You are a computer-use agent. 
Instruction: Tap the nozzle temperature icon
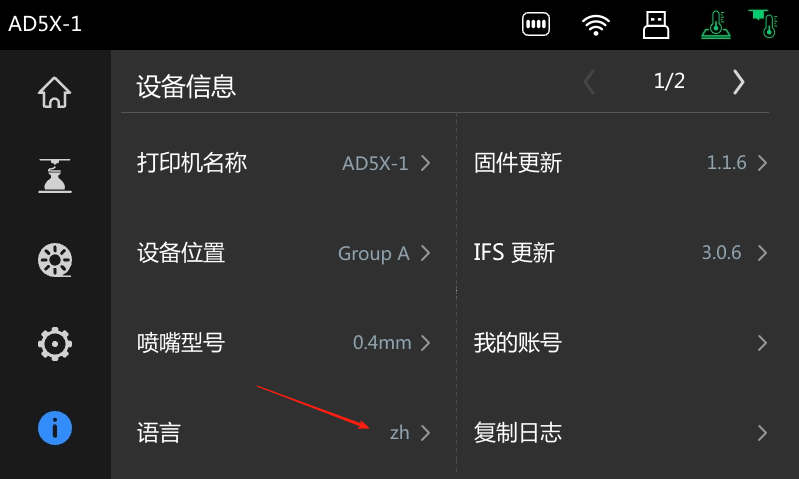point(763,23)
